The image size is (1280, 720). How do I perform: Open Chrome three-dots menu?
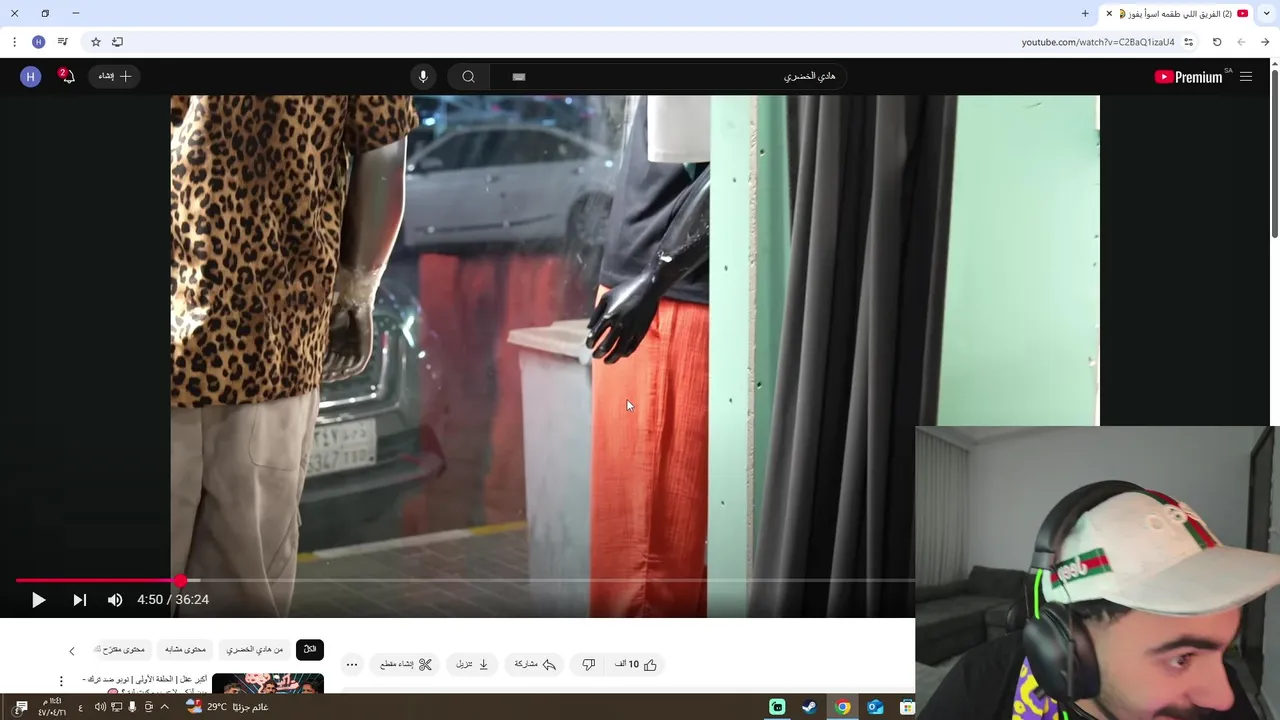[14, 42]
